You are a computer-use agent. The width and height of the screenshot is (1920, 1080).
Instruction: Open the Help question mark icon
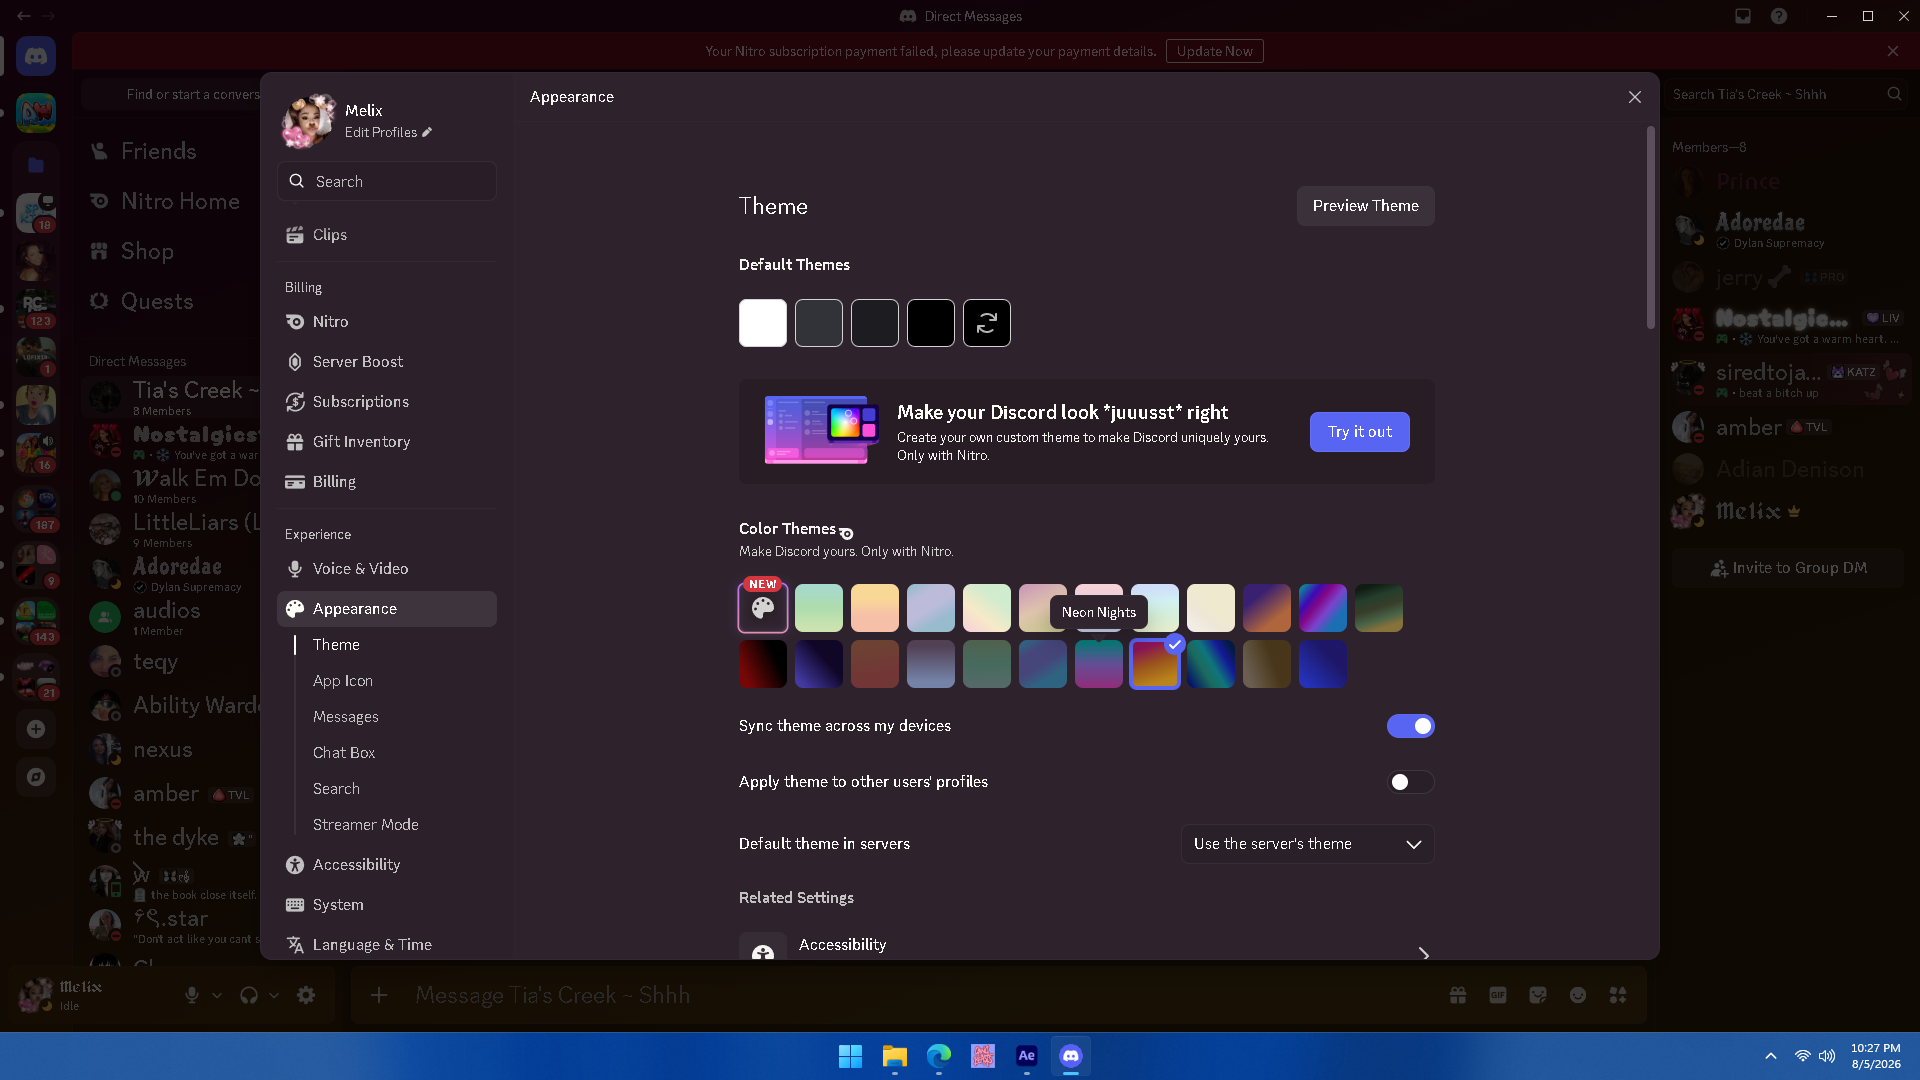(x=1779, y=16)
